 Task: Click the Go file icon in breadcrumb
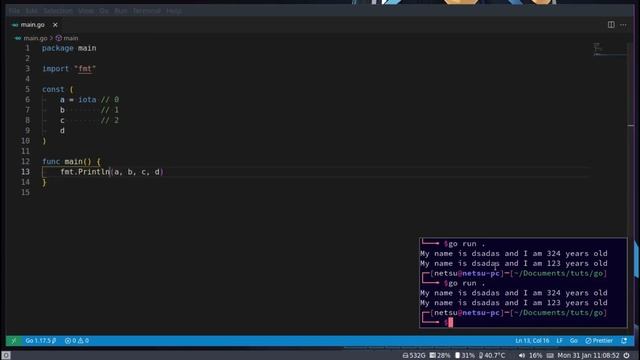pos(18,38)
